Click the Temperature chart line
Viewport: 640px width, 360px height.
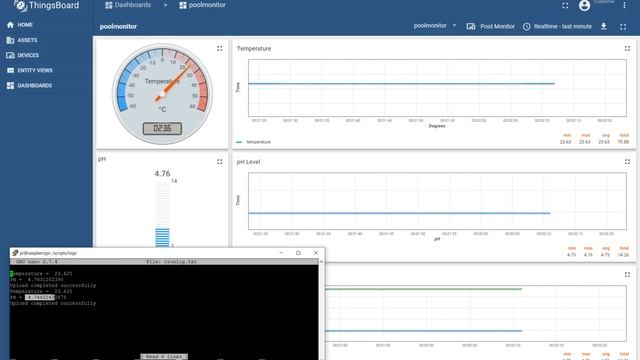click(x=401, y=84)
